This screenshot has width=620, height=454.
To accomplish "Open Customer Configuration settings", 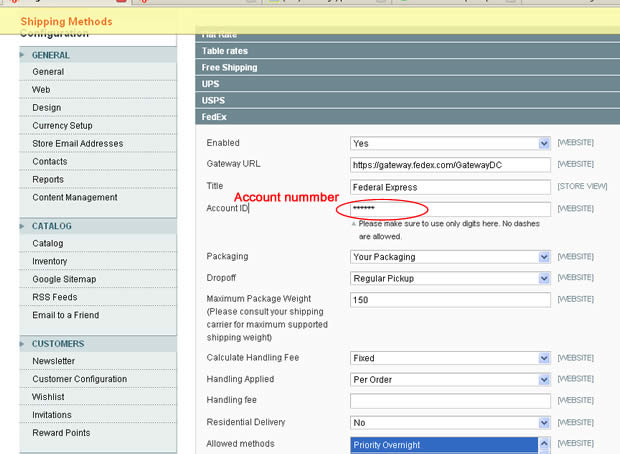I will pos(80,379).
